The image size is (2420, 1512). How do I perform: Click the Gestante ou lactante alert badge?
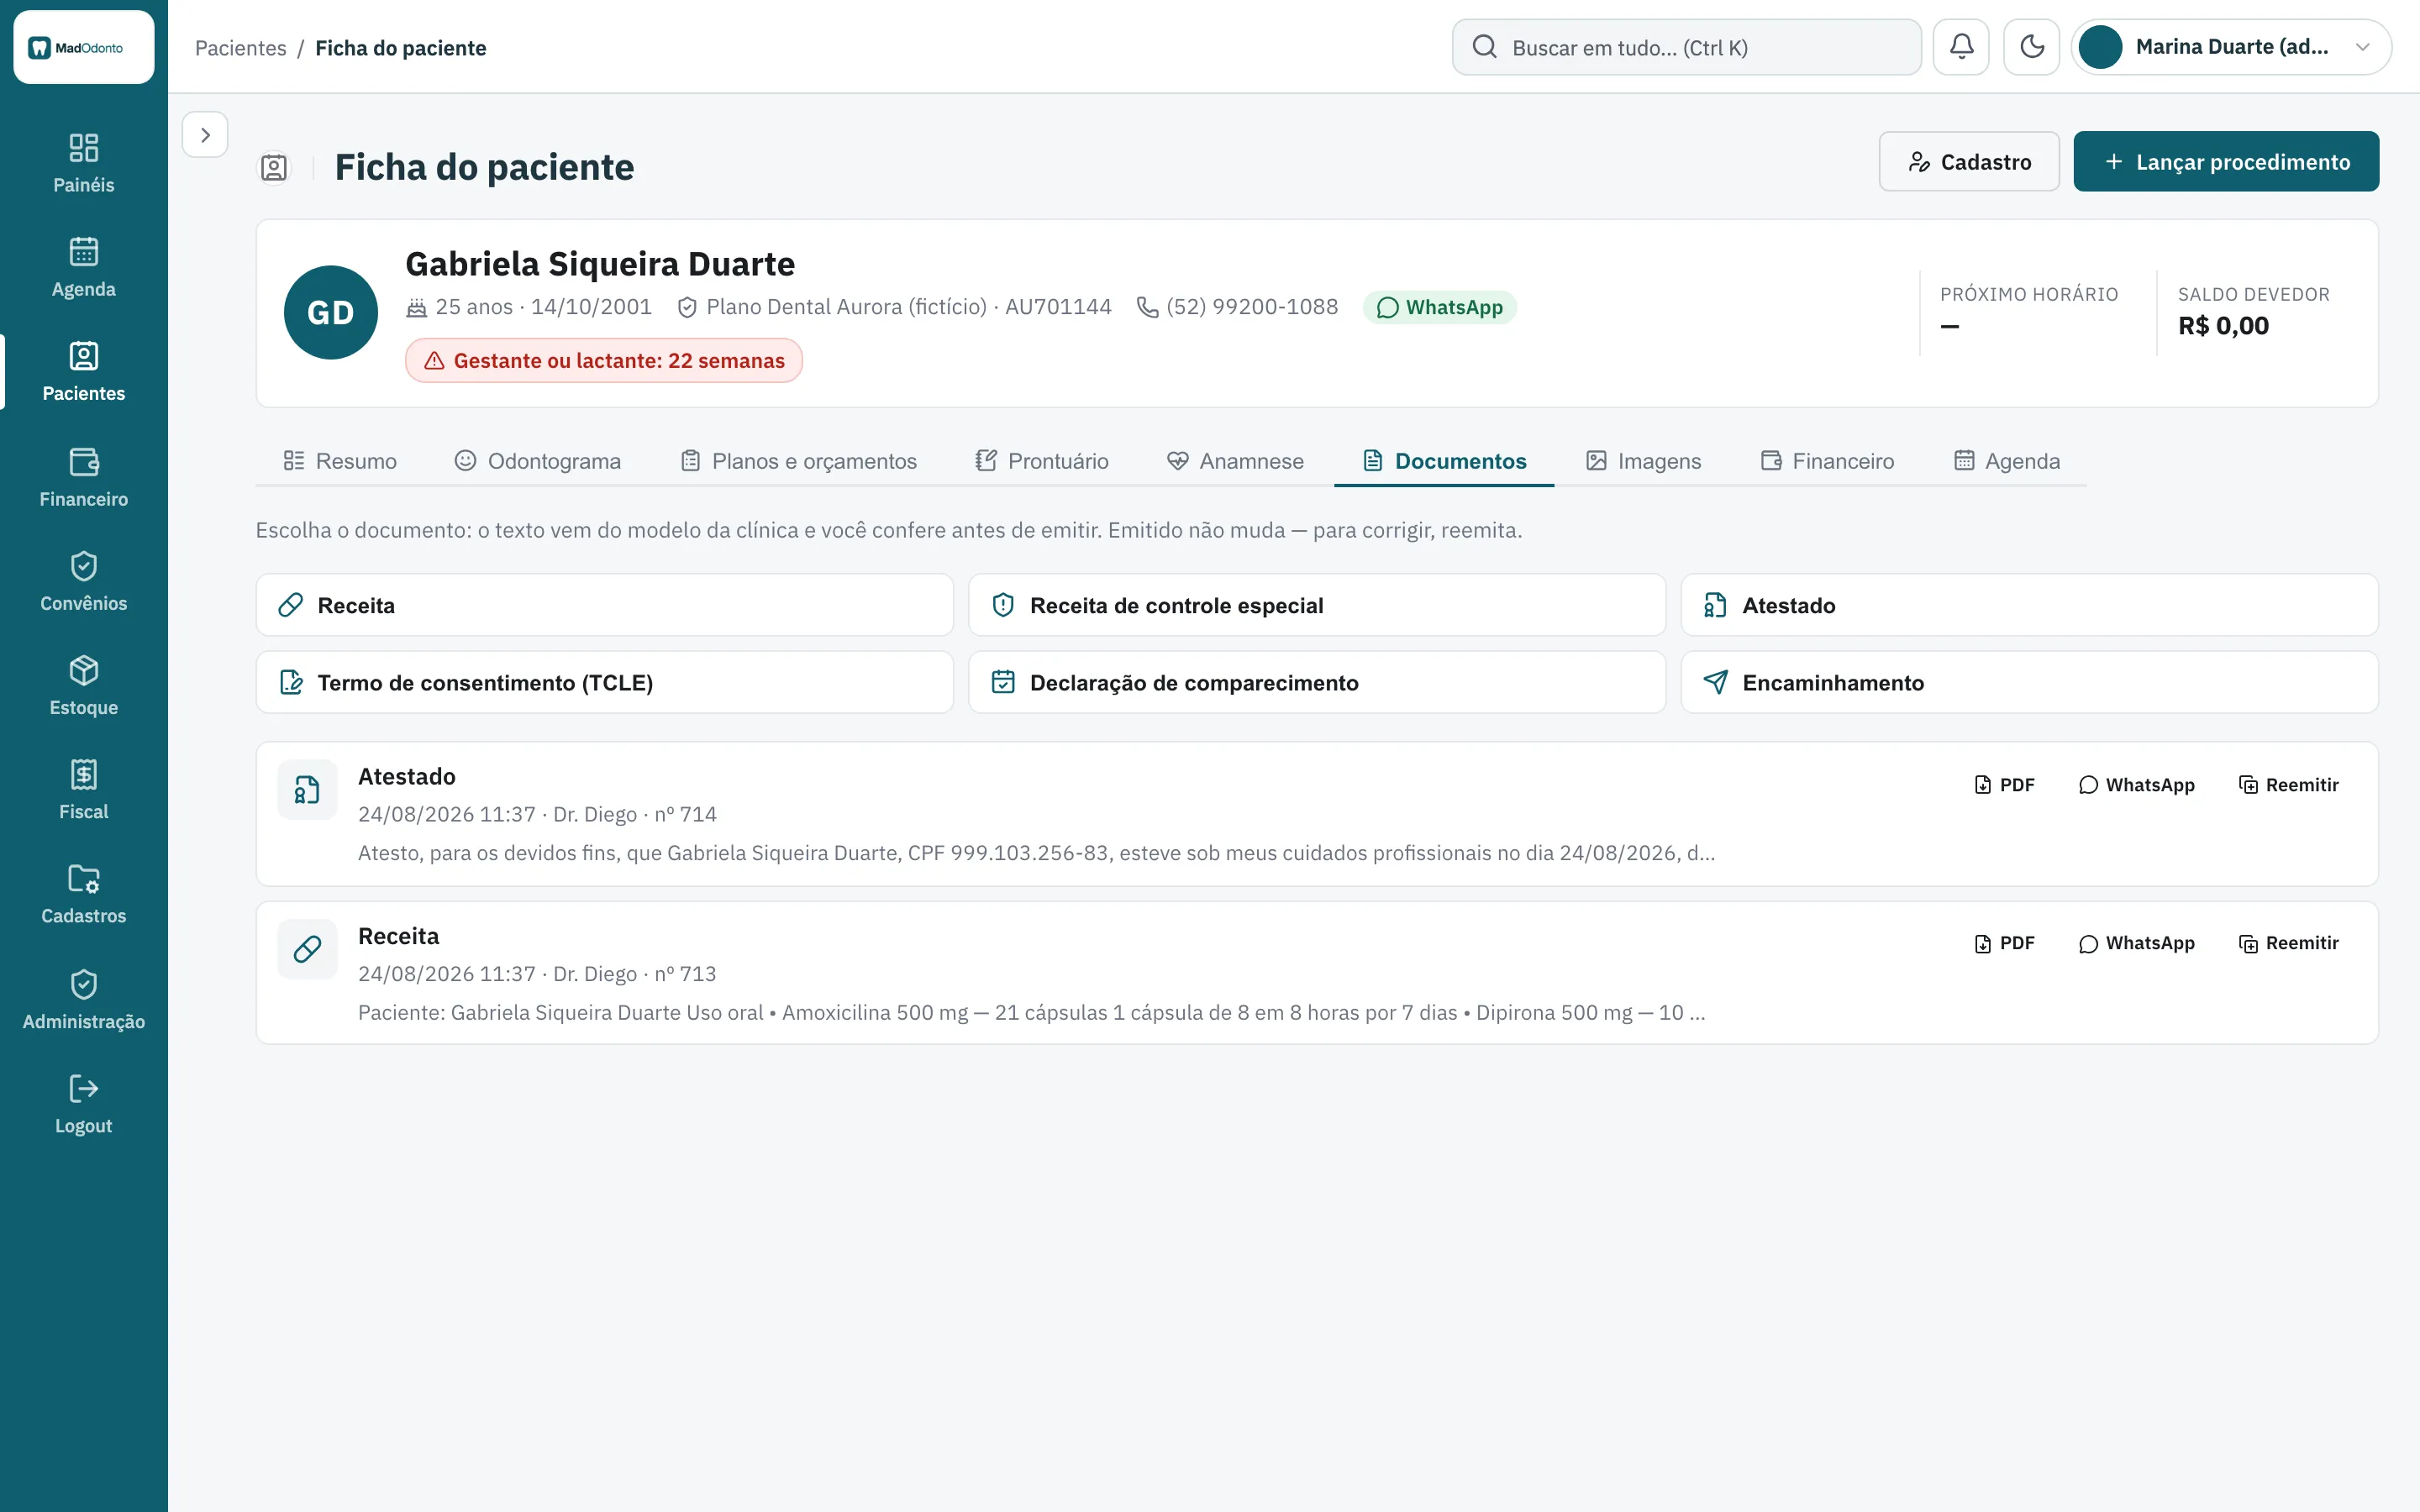click(x=604, y=361)
